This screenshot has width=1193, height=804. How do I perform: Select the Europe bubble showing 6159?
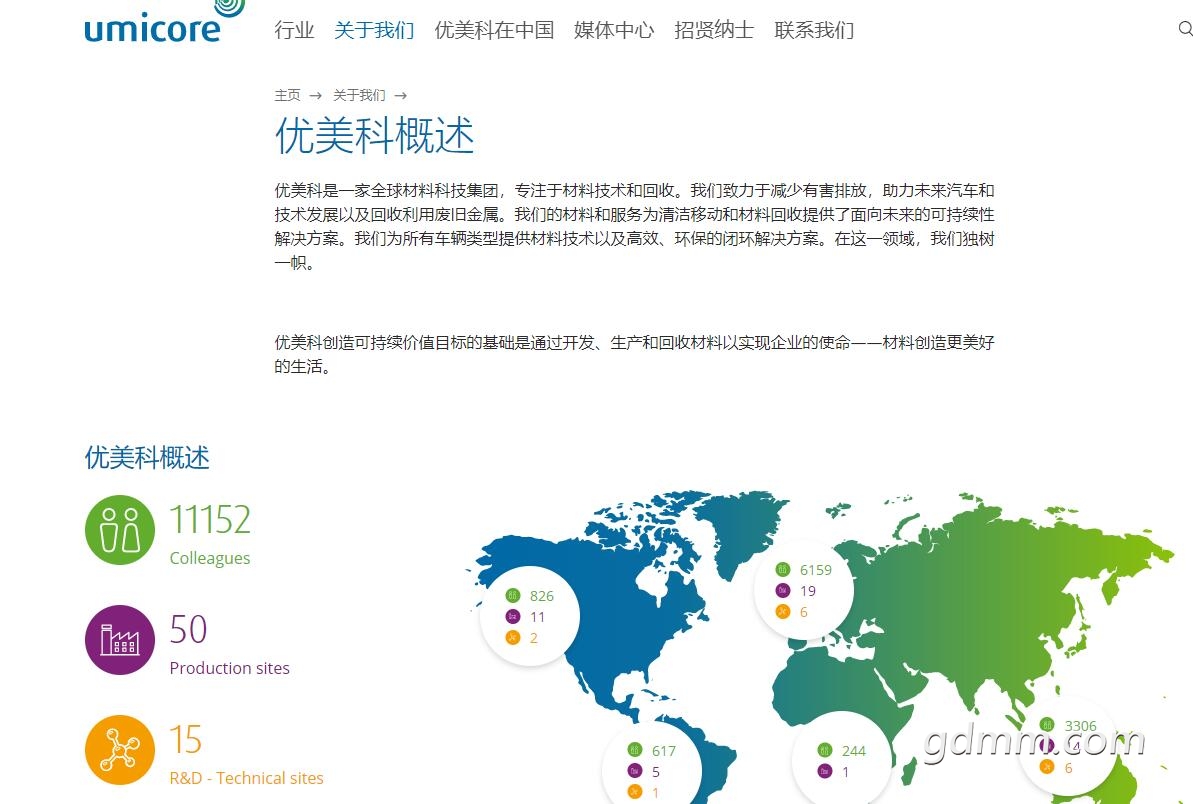pos(803,591)
